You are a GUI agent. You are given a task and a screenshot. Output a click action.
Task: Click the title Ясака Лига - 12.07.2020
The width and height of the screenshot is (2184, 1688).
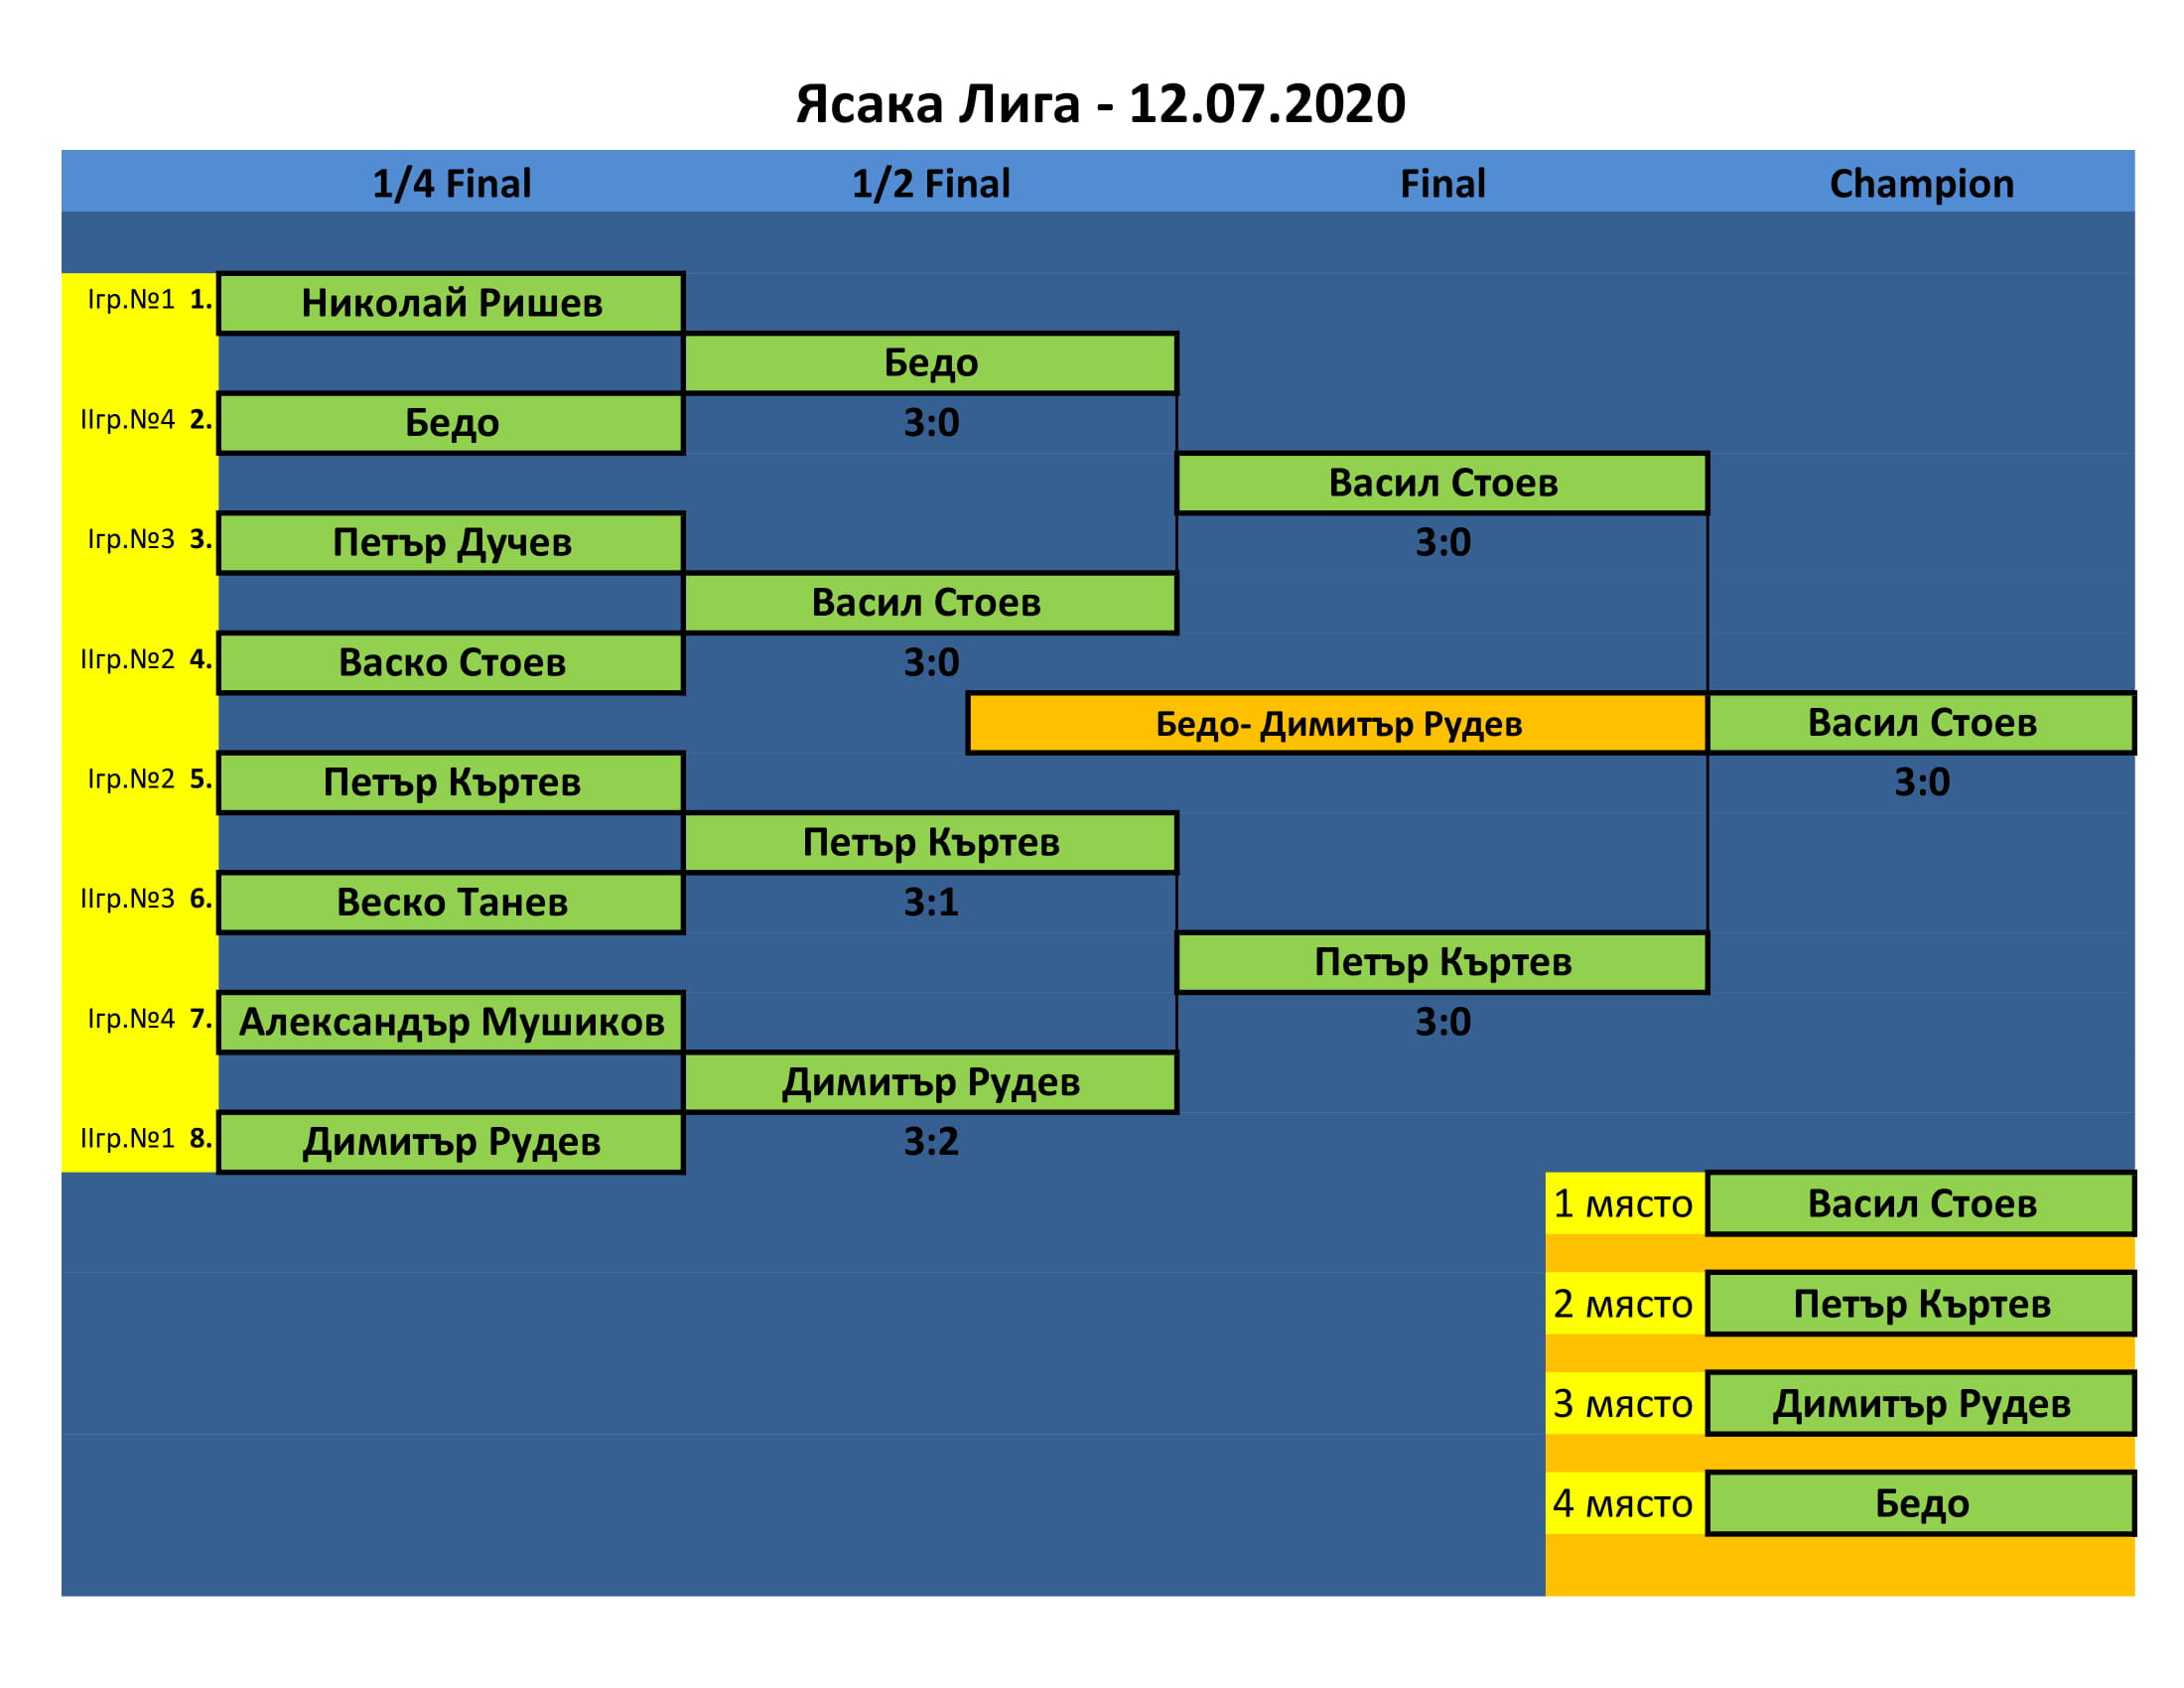click(1100, 104)
